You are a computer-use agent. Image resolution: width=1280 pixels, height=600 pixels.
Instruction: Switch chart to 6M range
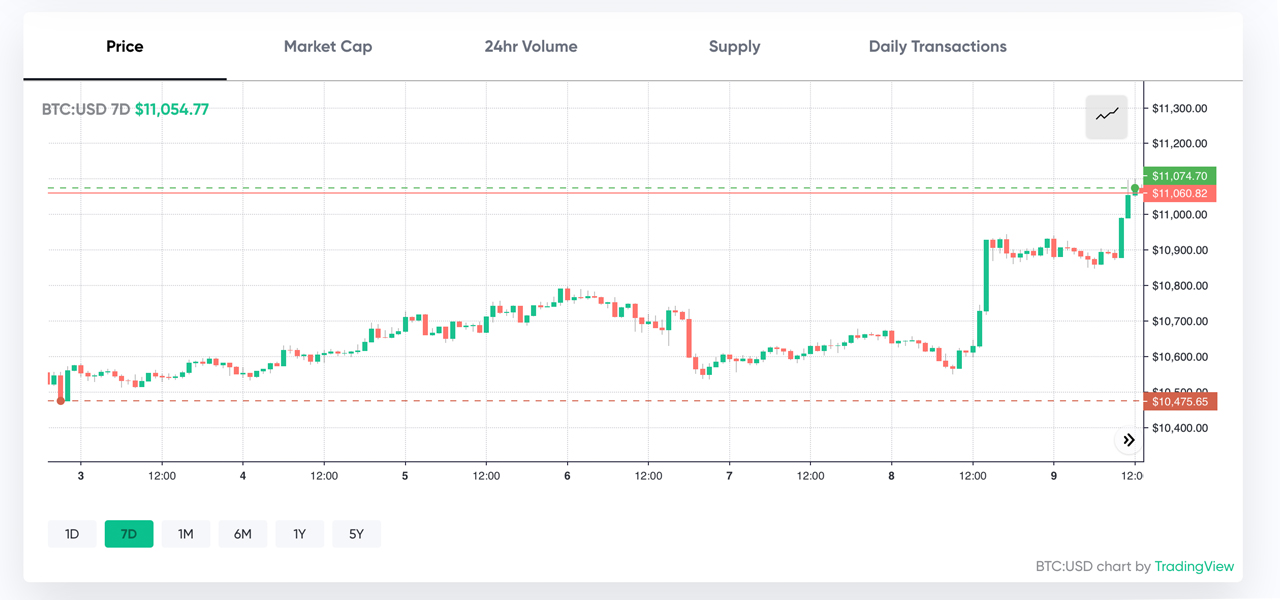(243, 534)
